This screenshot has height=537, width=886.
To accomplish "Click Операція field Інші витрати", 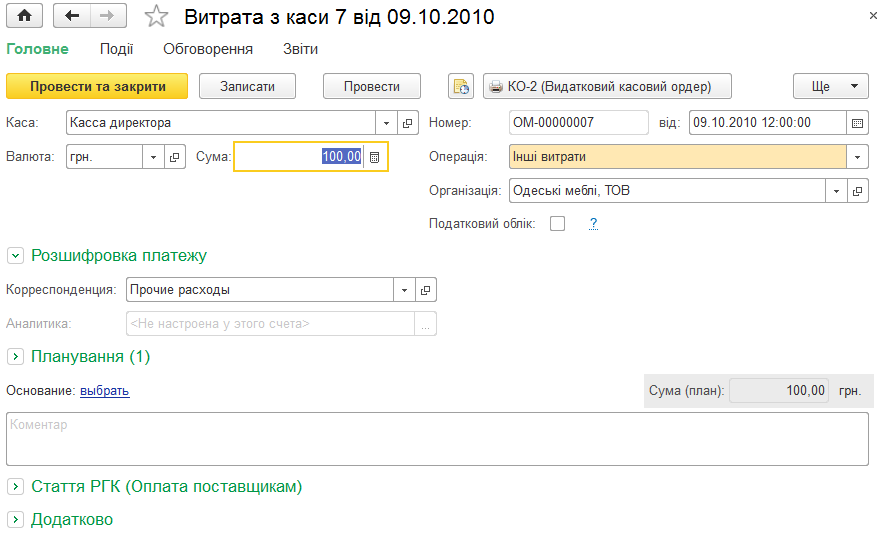I will (677, 157).
